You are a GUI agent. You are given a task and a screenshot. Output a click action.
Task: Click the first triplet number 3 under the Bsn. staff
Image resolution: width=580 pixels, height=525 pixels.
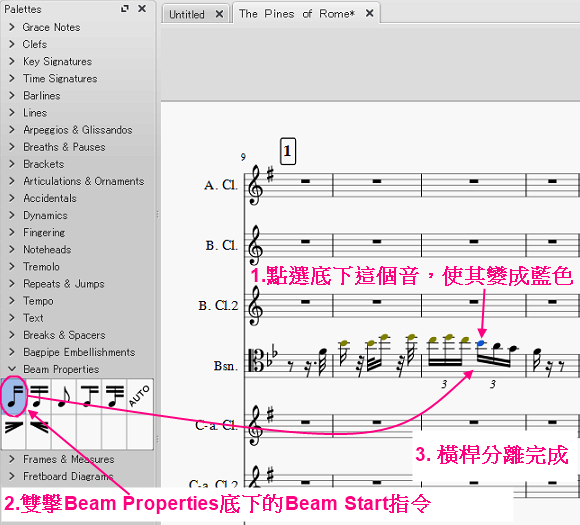click(444, 384)
